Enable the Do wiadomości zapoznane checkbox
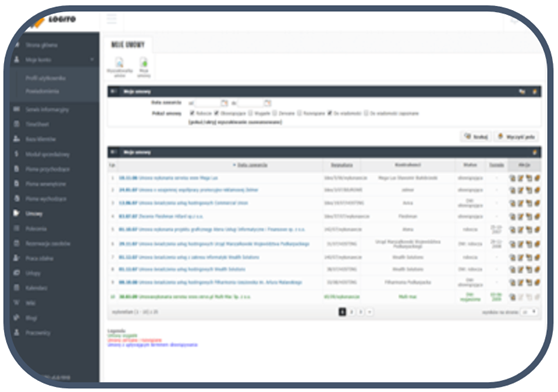Image resolution: width=558 pixels, height=392 pixels. 366,113
